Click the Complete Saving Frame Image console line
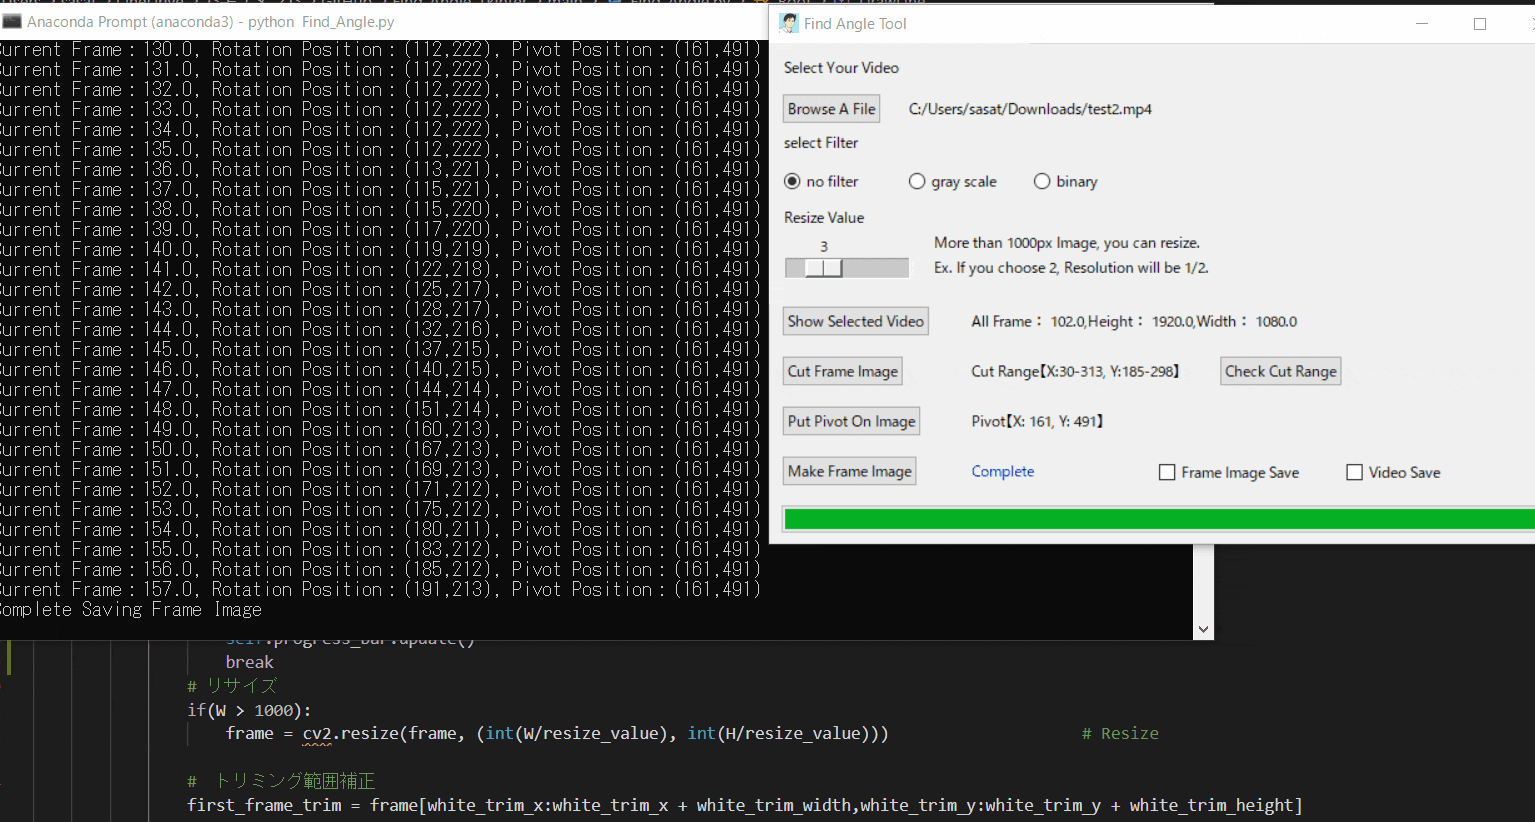The image size is (1535, 822). [x=131, y=609]
